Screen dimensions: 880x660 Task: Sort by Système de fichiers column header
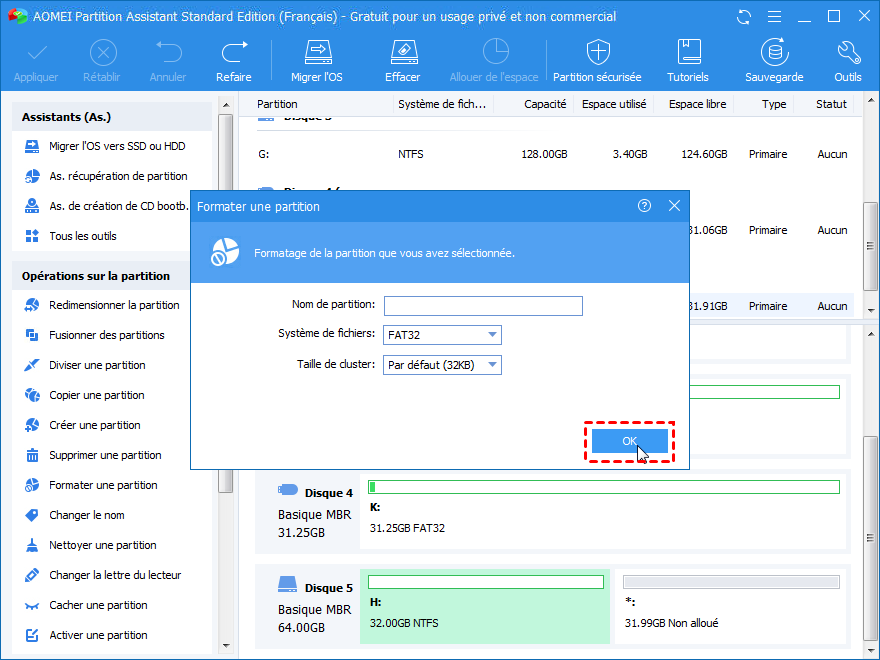point(442,104)
